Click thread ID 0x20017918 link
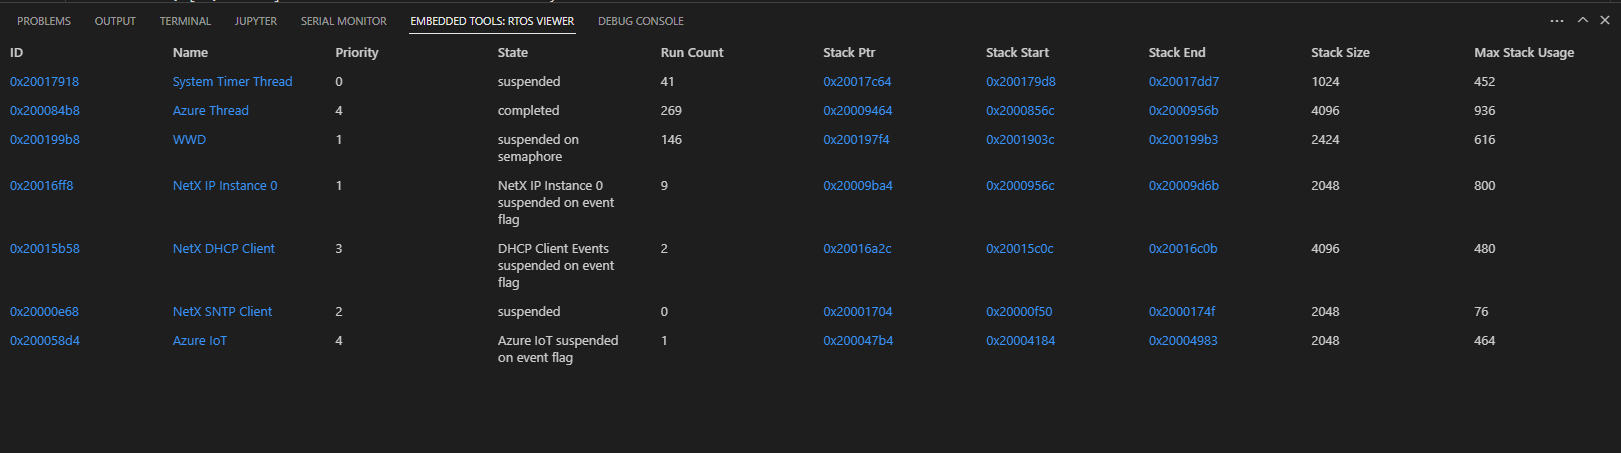 (44, 82)
